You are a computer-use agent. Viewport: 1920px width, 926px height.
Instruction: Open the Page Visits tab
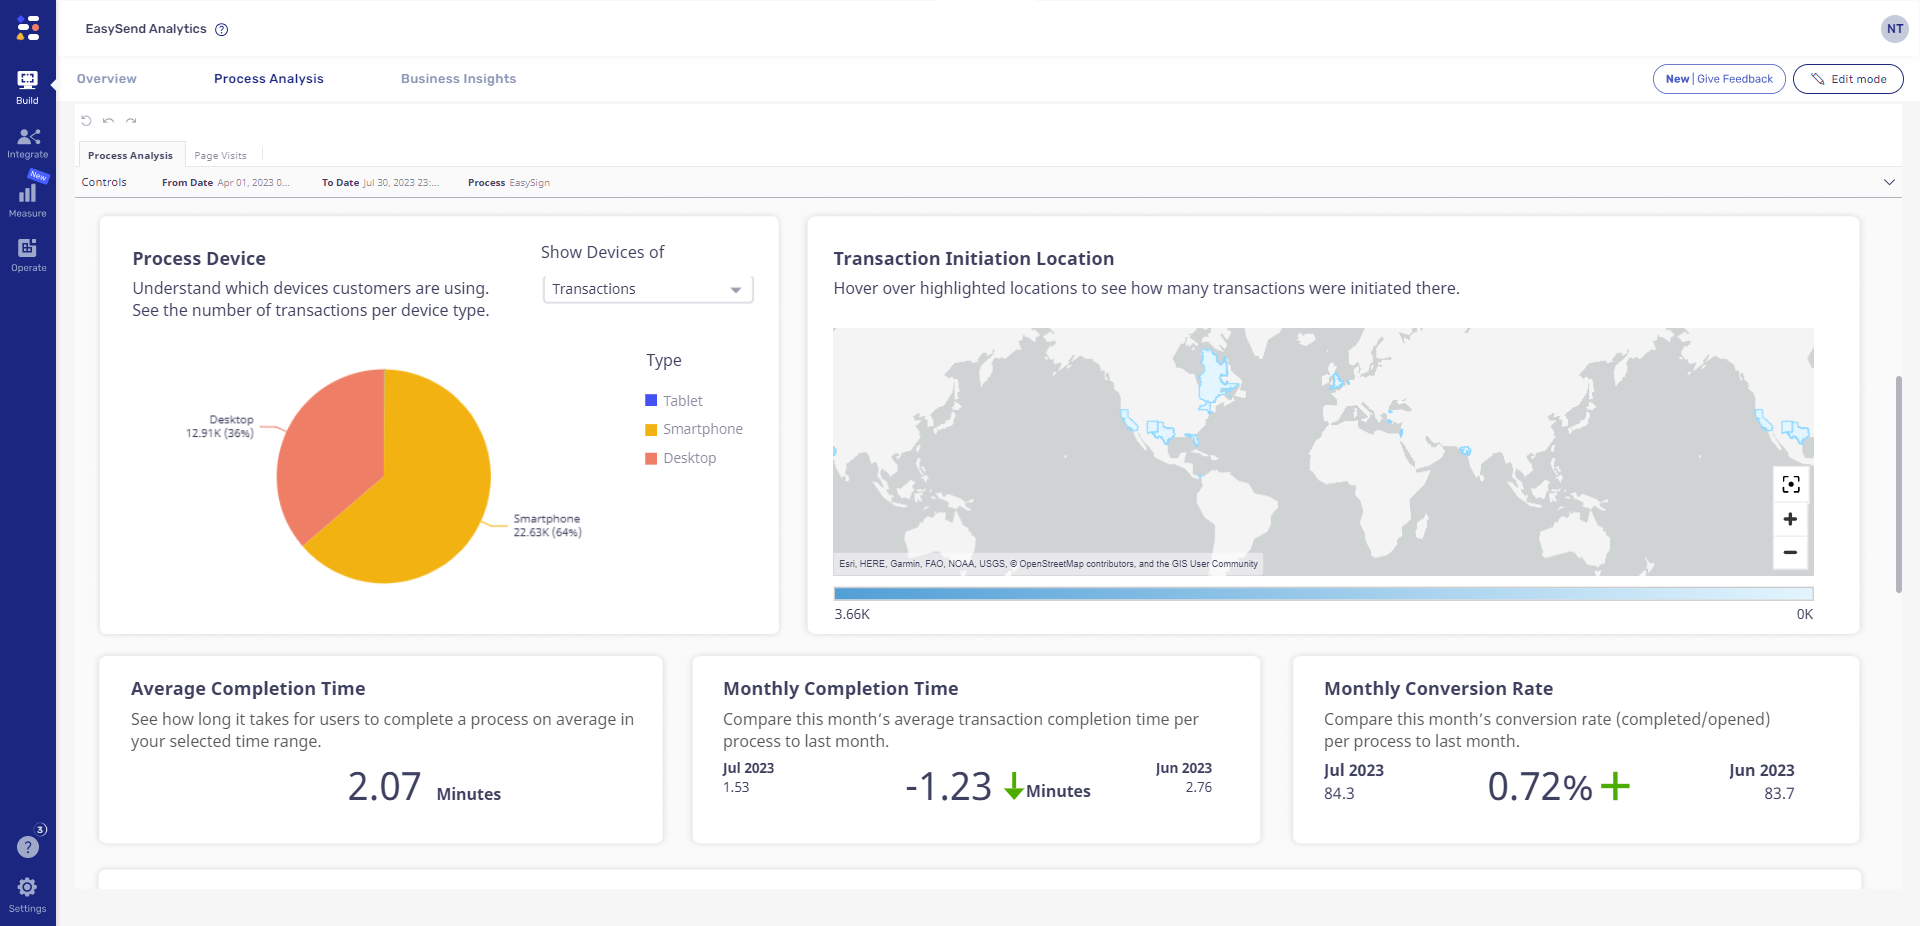[x=221, y=155]
